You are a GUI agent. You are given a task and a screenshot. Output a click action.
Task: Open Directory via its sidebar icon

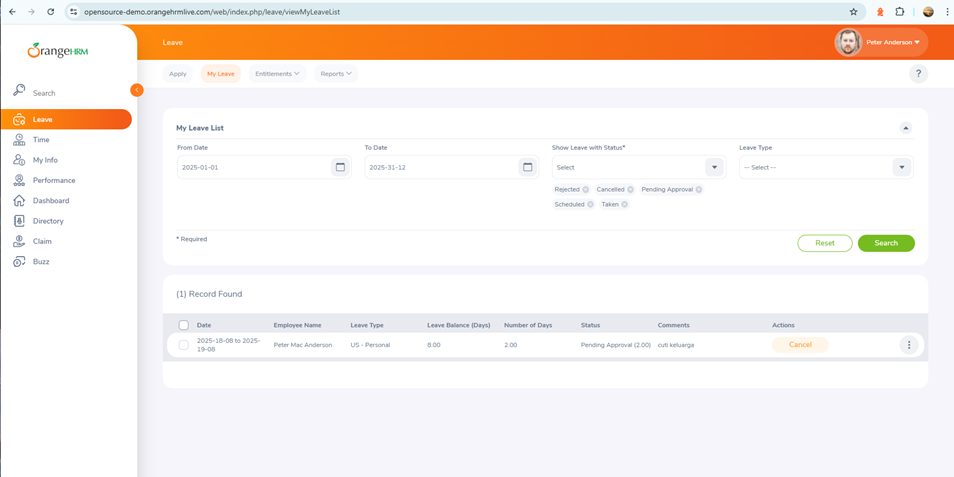pyautogui.click(x=19, y=221)
